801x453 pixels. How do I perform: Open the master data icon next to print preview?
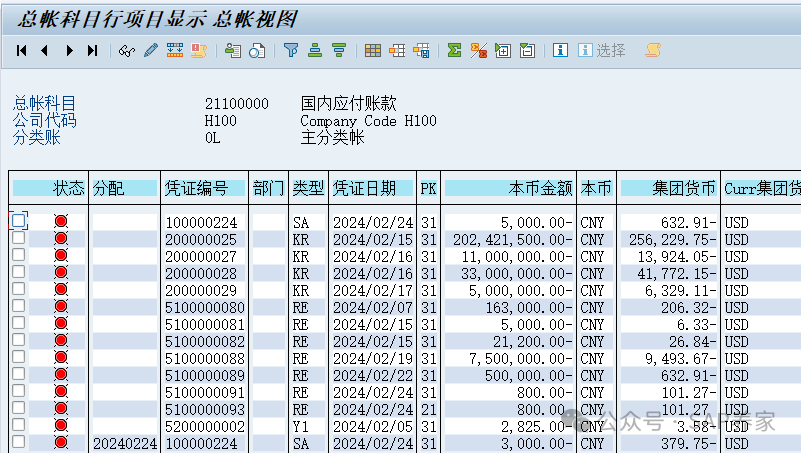click(233, 51)
